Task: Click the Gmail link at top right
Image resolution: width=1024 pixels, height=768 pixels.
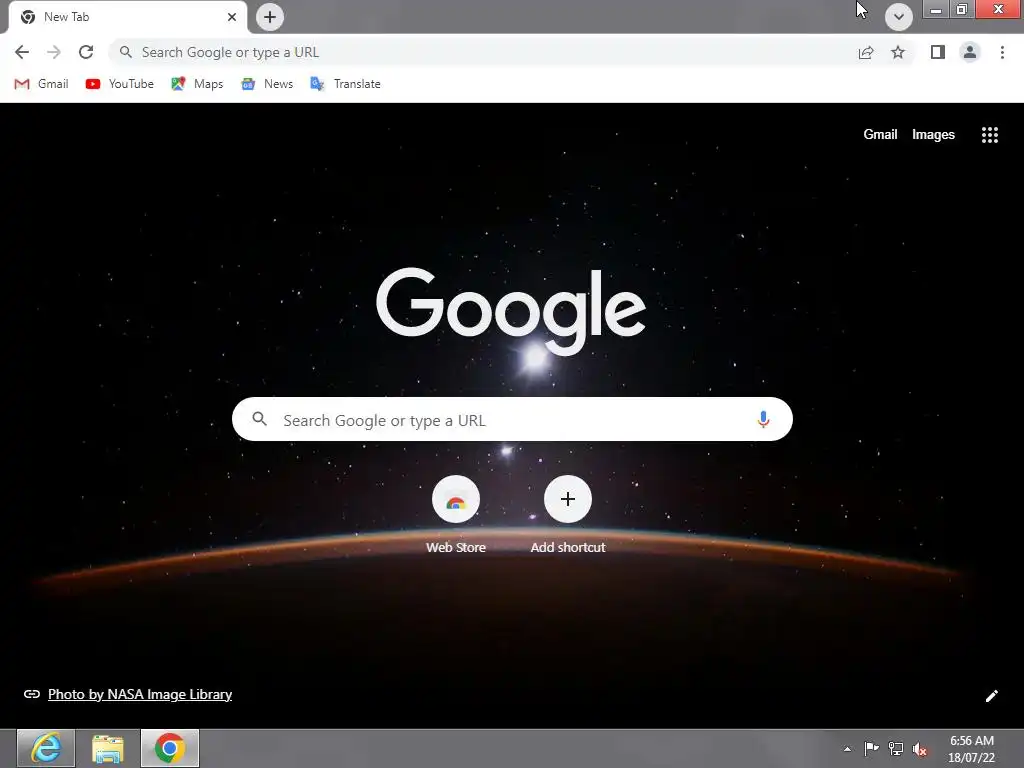Action: (880, 135)
